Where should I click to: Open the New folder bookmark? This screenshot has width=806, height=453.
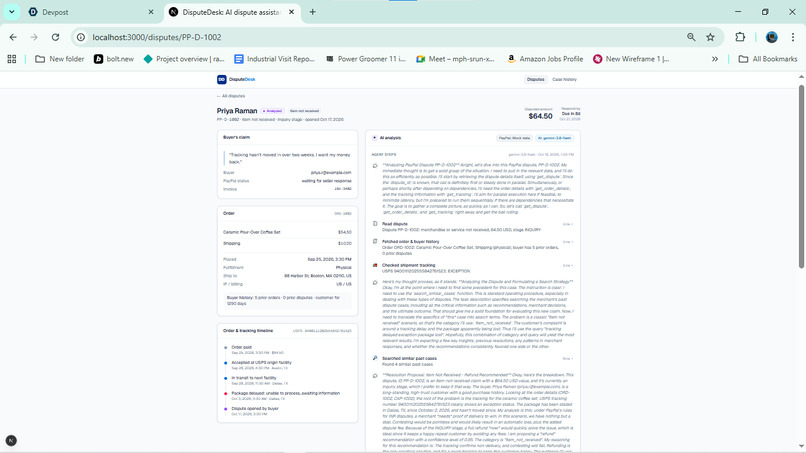60,59
